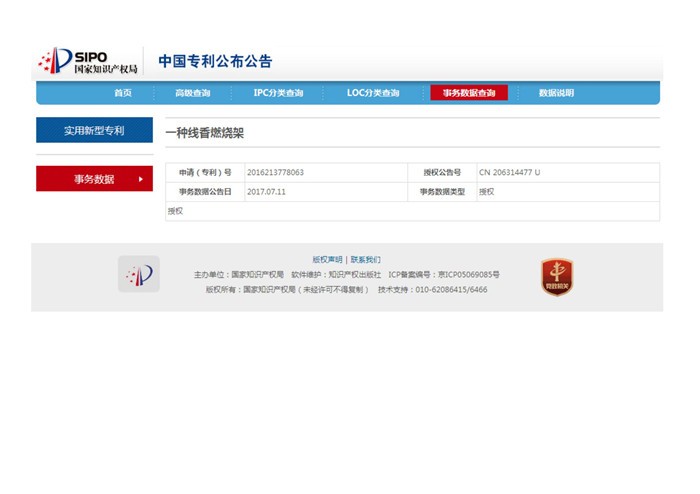Open the 联系我们 footer link
Viewport: 700px width, 494px height.
366,259
